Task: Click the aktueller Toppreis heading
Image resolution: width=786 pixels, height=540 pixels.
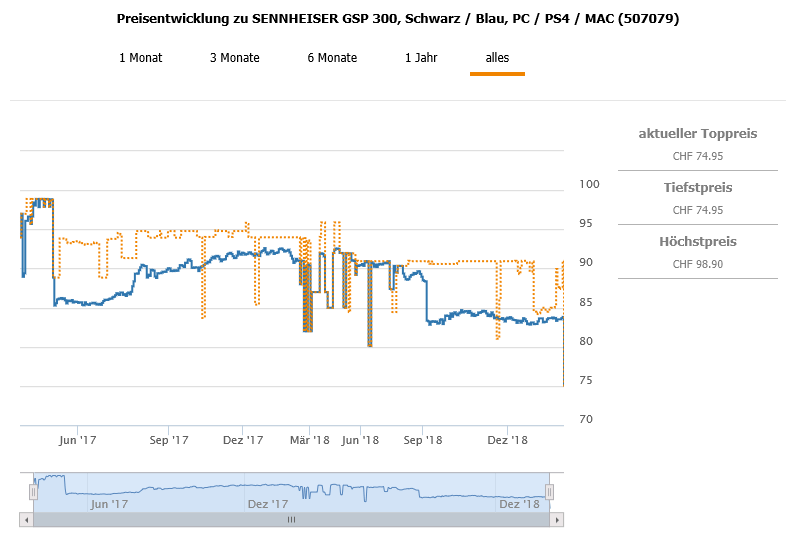Action: tap(698, 134)
